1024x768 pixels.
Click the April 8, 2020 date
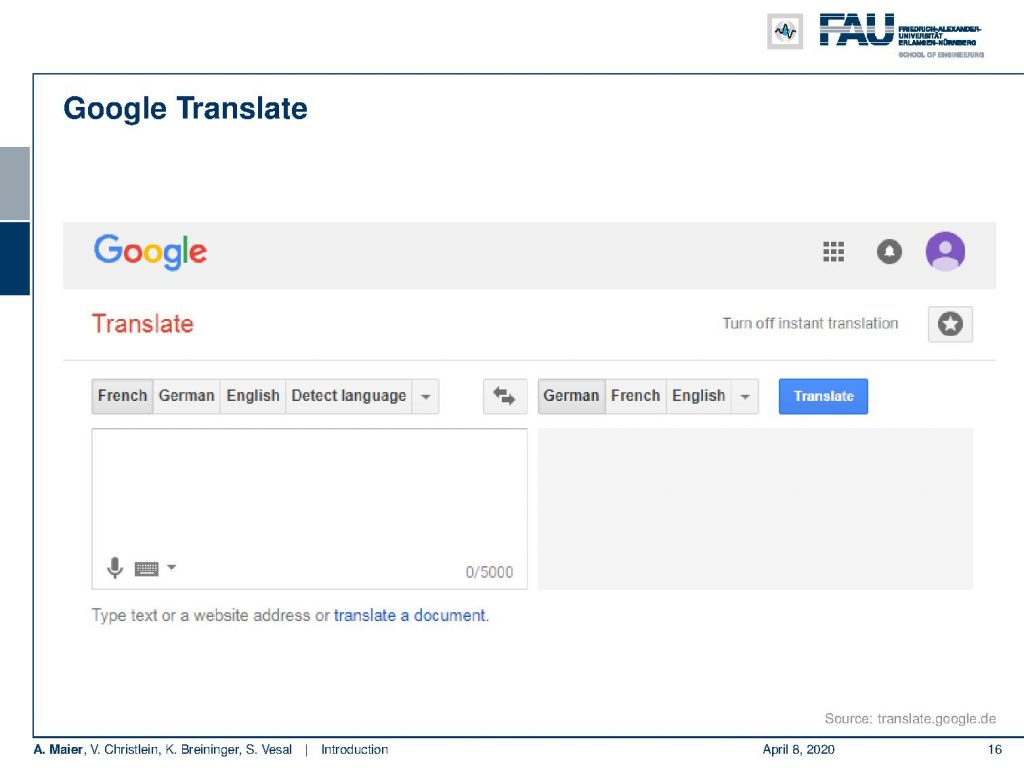pyautogui.click(x=798, y=750)
